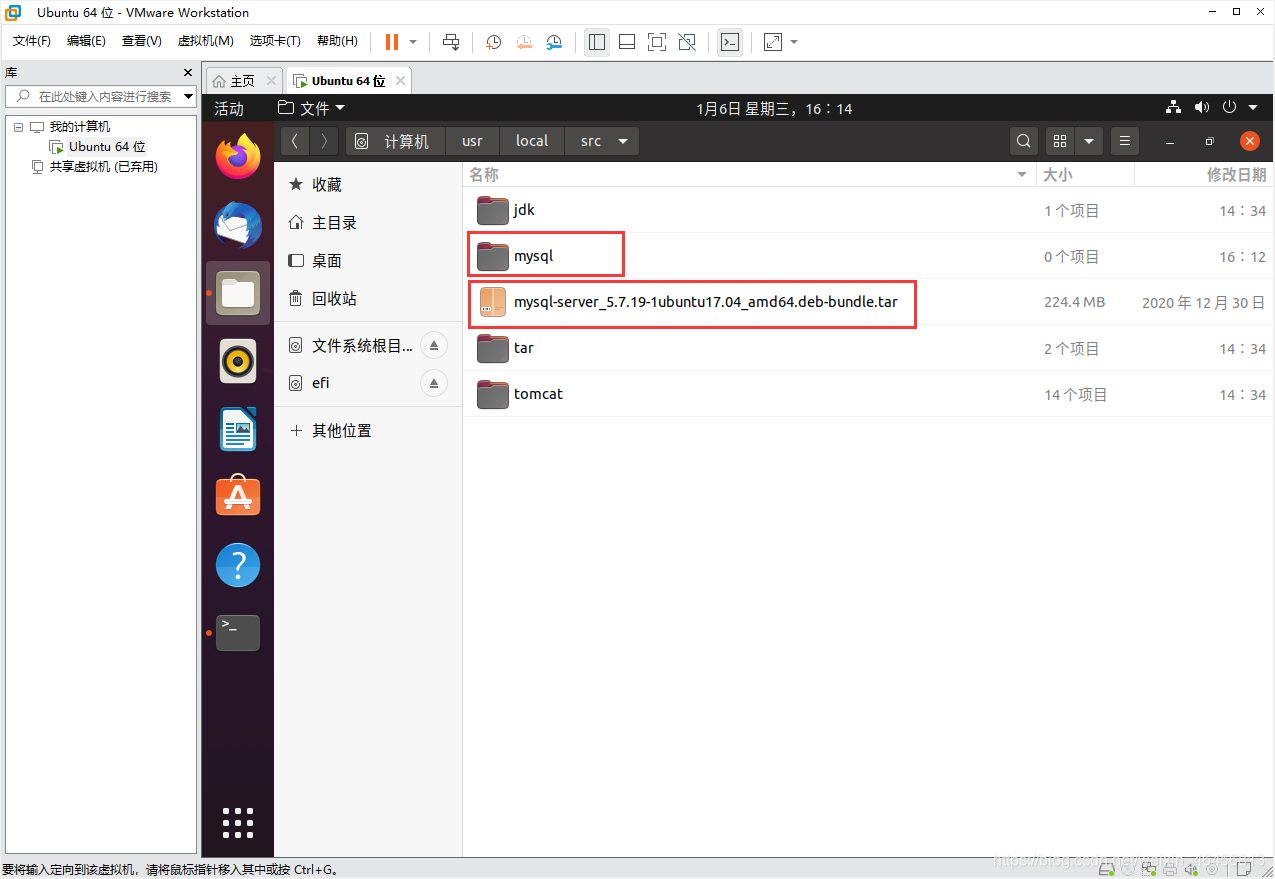Launch LibreOffice Writer from the dock
The height and width of the screenshot is (879, 1275).
[238, 429]
